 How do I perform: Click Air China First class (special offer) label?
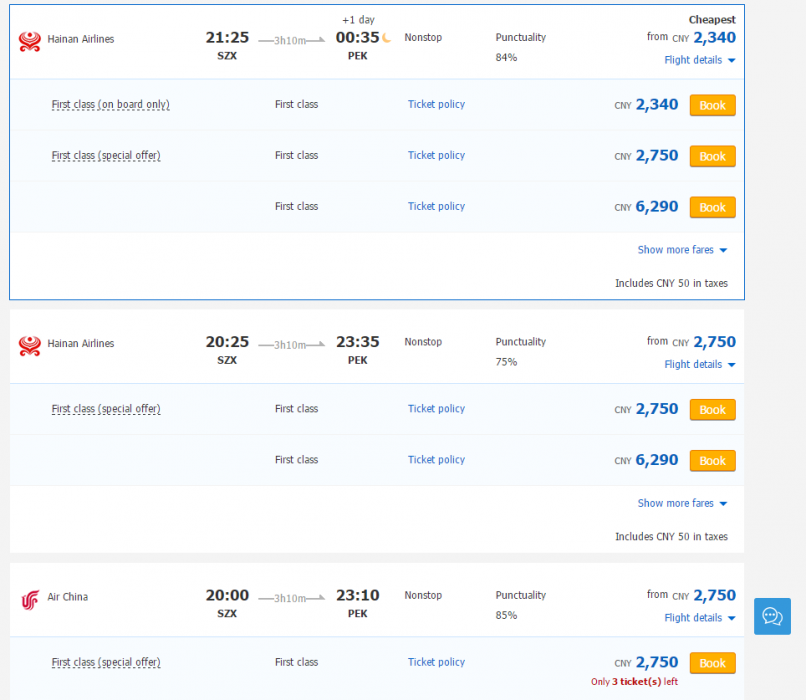coord(106,662)
